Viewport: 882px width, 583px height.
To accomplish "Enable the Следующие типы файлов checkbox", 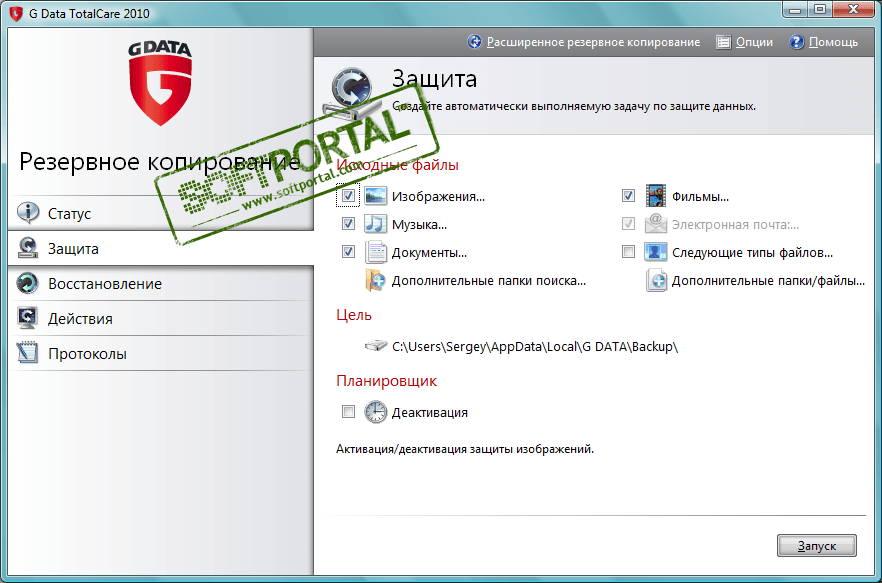I will tap(628, 252).
